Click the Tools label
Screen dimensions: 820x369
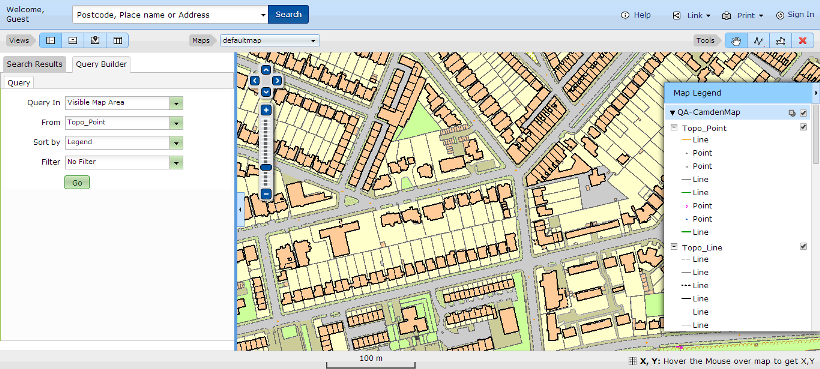705,40
